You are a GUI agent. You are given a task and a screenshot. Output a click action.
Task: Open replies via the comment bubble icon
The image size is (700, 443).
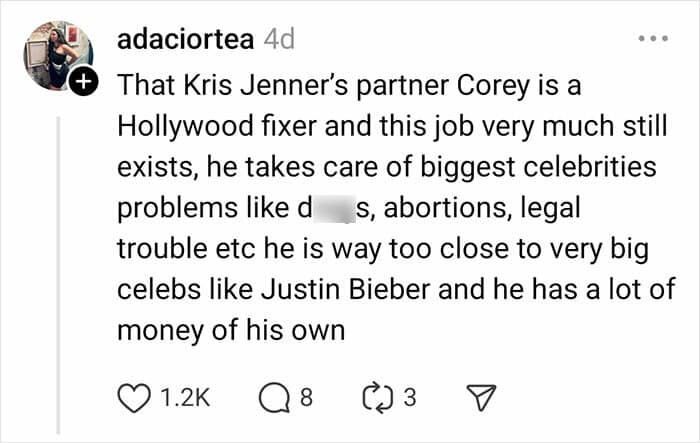274,397
